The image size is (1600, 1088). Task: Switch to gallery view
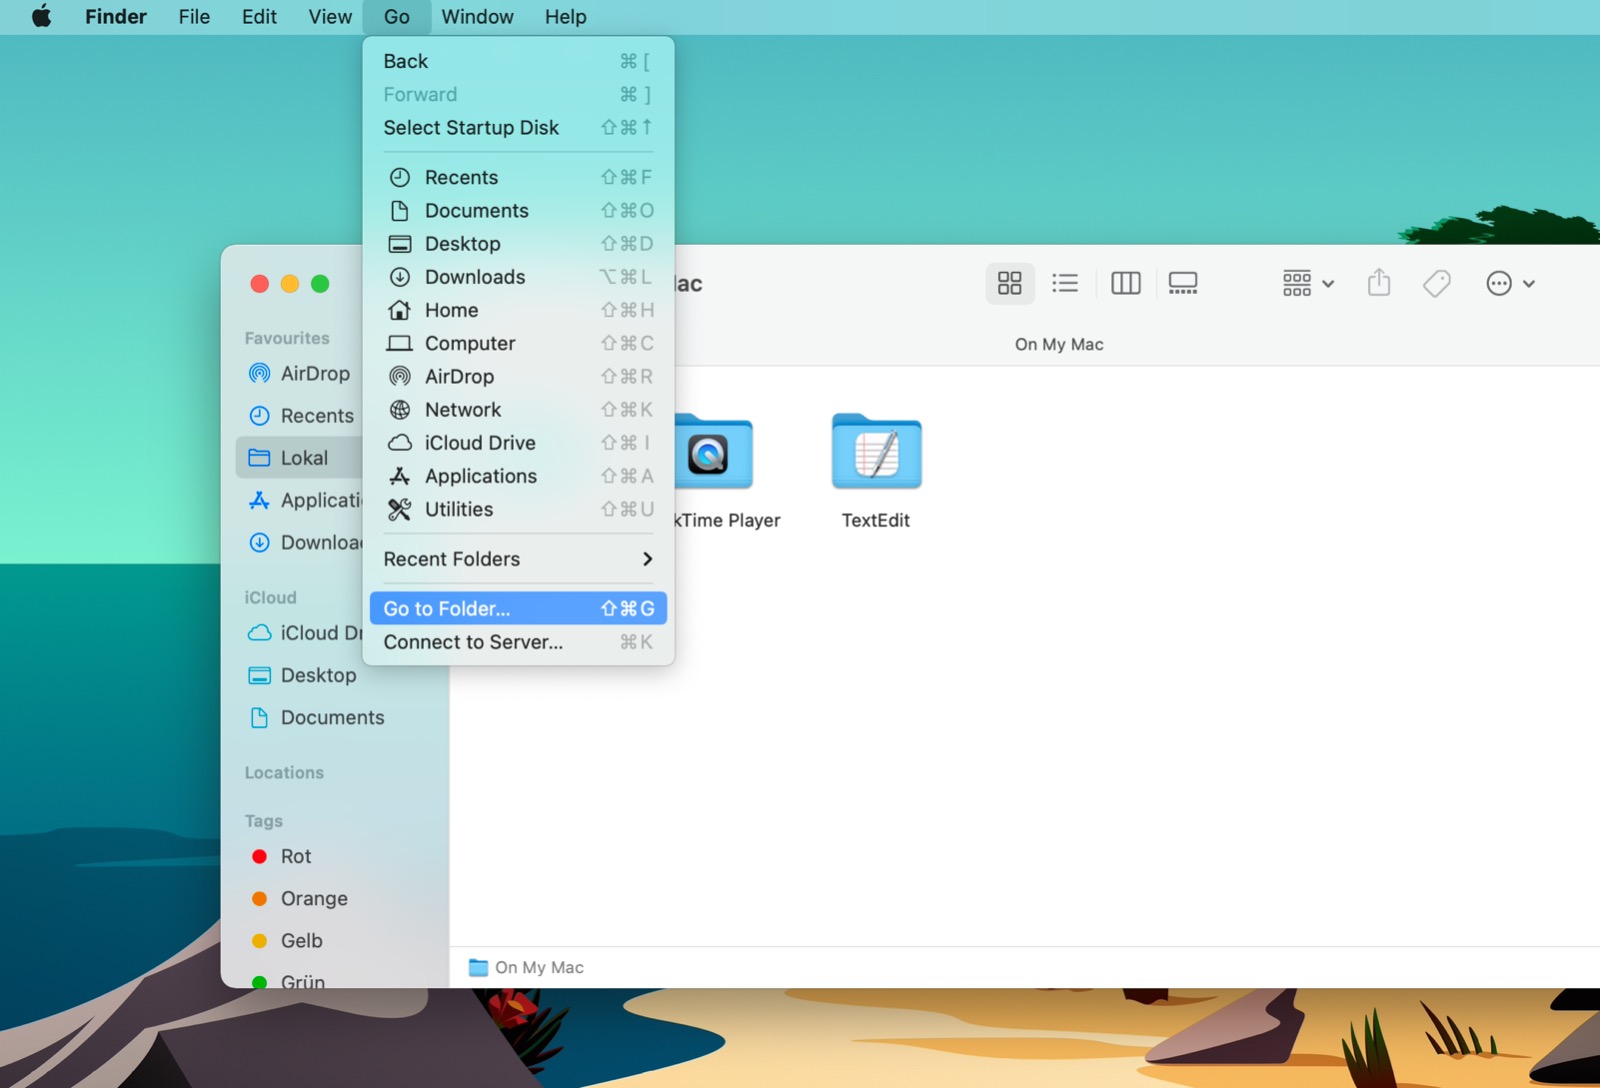tap(1182, 283)
